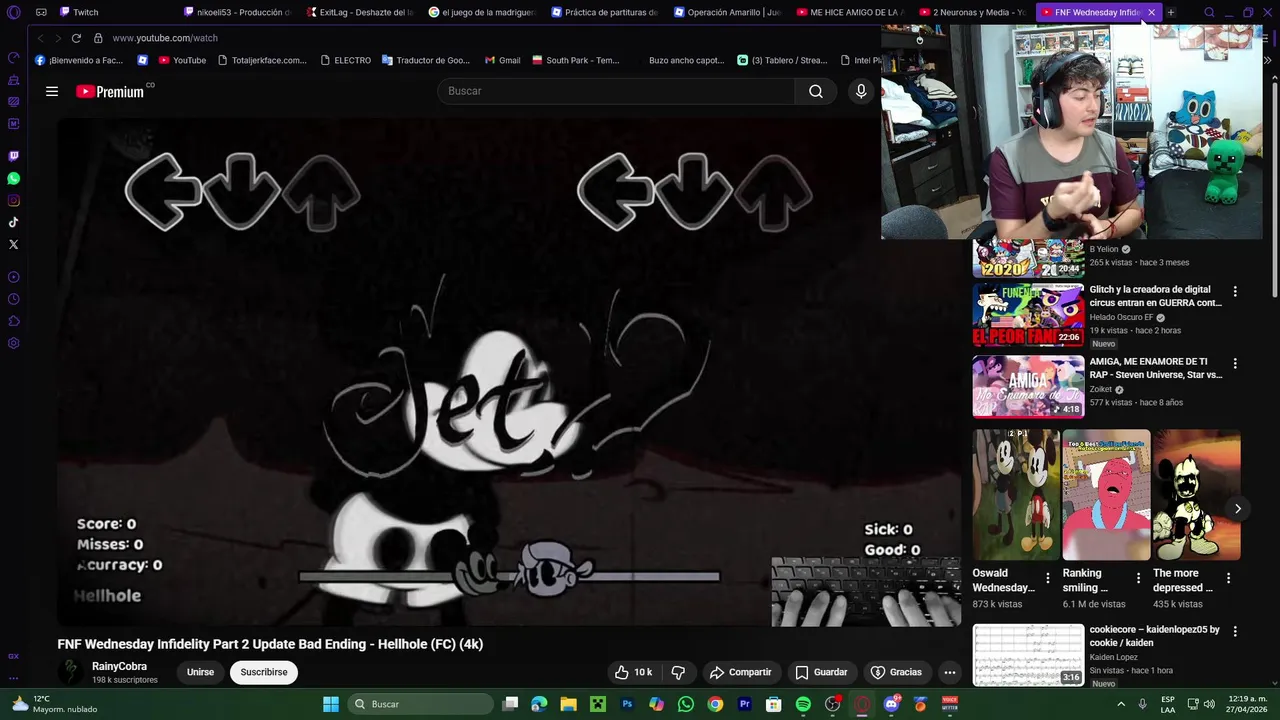This screenshot has width=1280, height=720.
Task: Click the www.youtube.com/watch address bar
Action: [165, 38]
